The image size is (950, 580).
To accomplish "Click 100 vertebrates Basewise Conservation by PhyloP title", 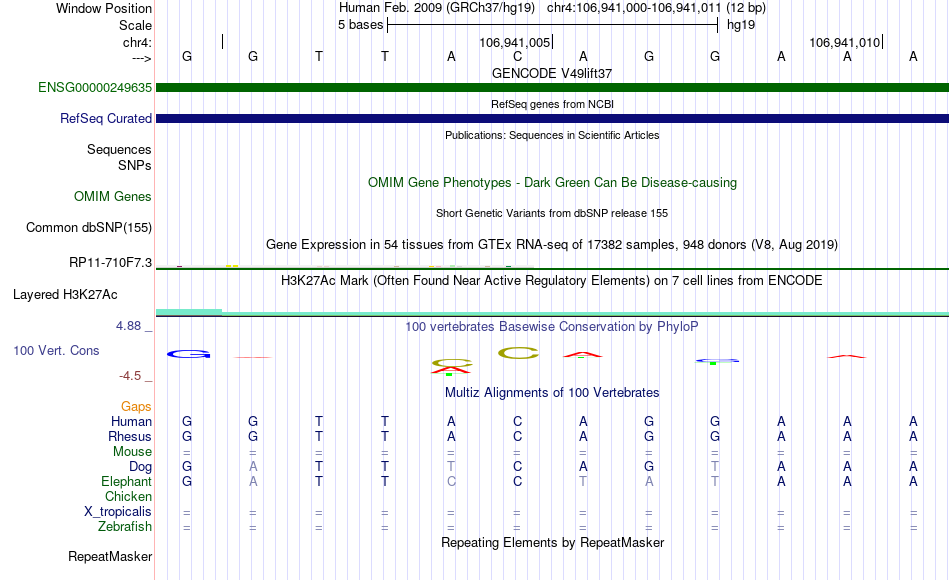I will click(552, 327).
